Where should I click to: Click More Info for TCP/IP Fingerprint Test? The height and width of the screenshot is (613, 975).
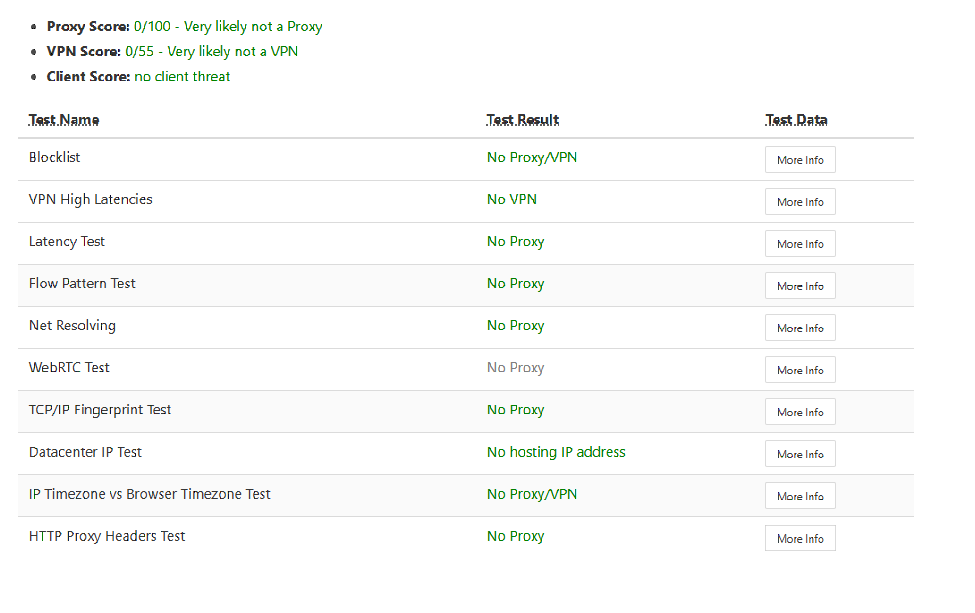tap(800, 412)
